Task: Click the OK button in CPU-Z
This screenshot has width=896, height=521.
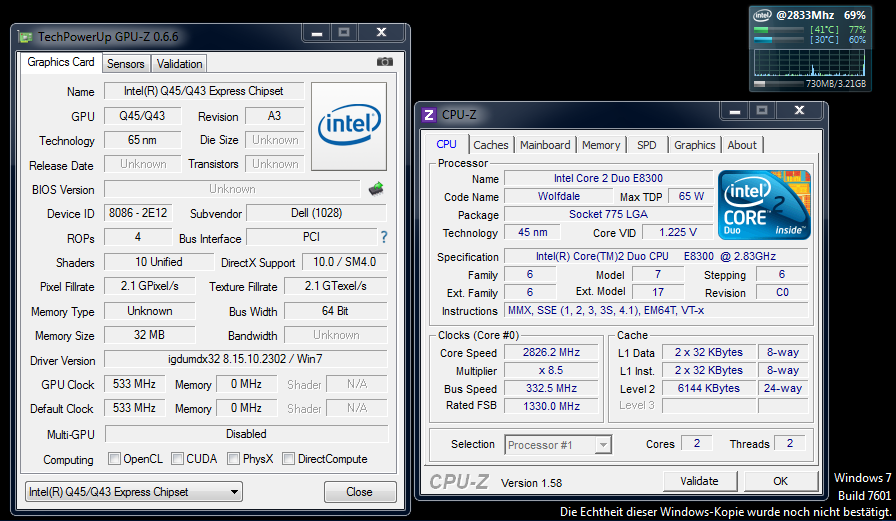Action: [x=781, y=481]
